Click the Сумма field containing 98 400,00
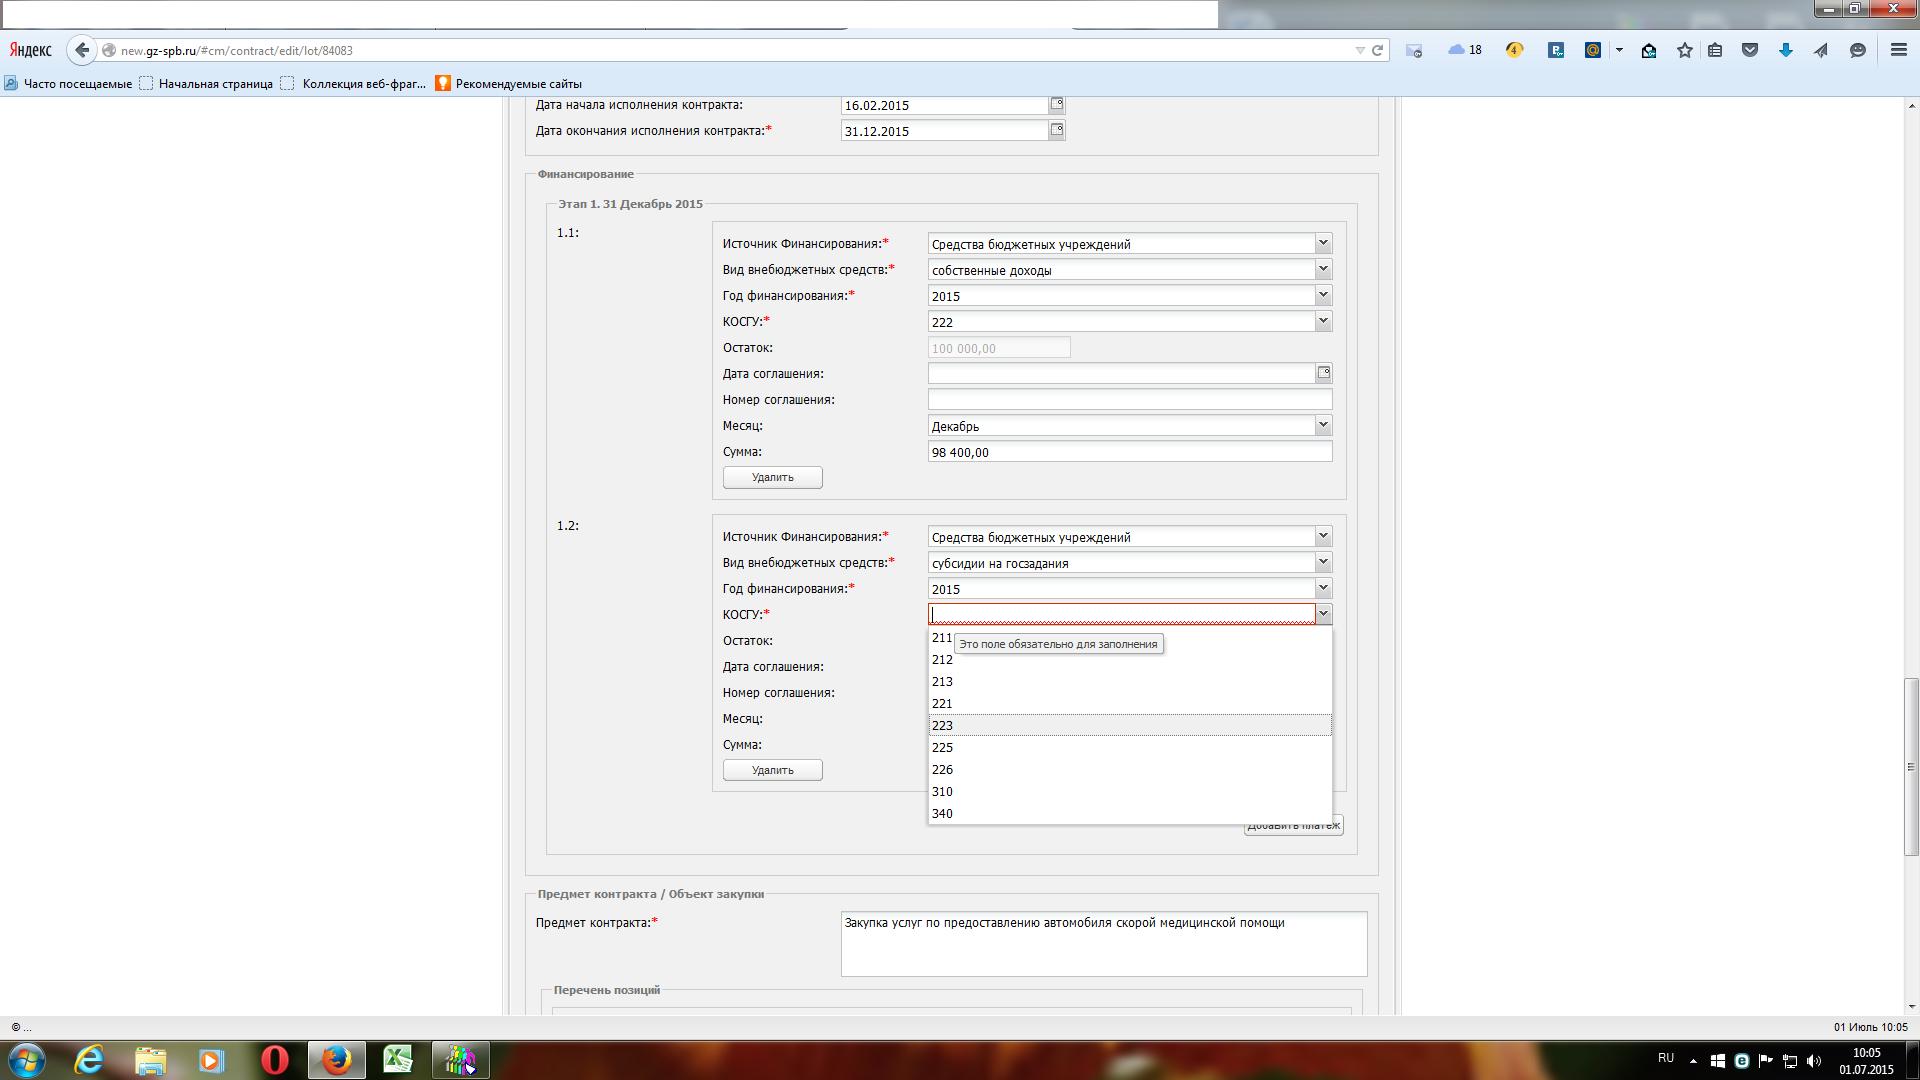The height and width of the screenshot is (1080, 1920). coord(1128,452)
